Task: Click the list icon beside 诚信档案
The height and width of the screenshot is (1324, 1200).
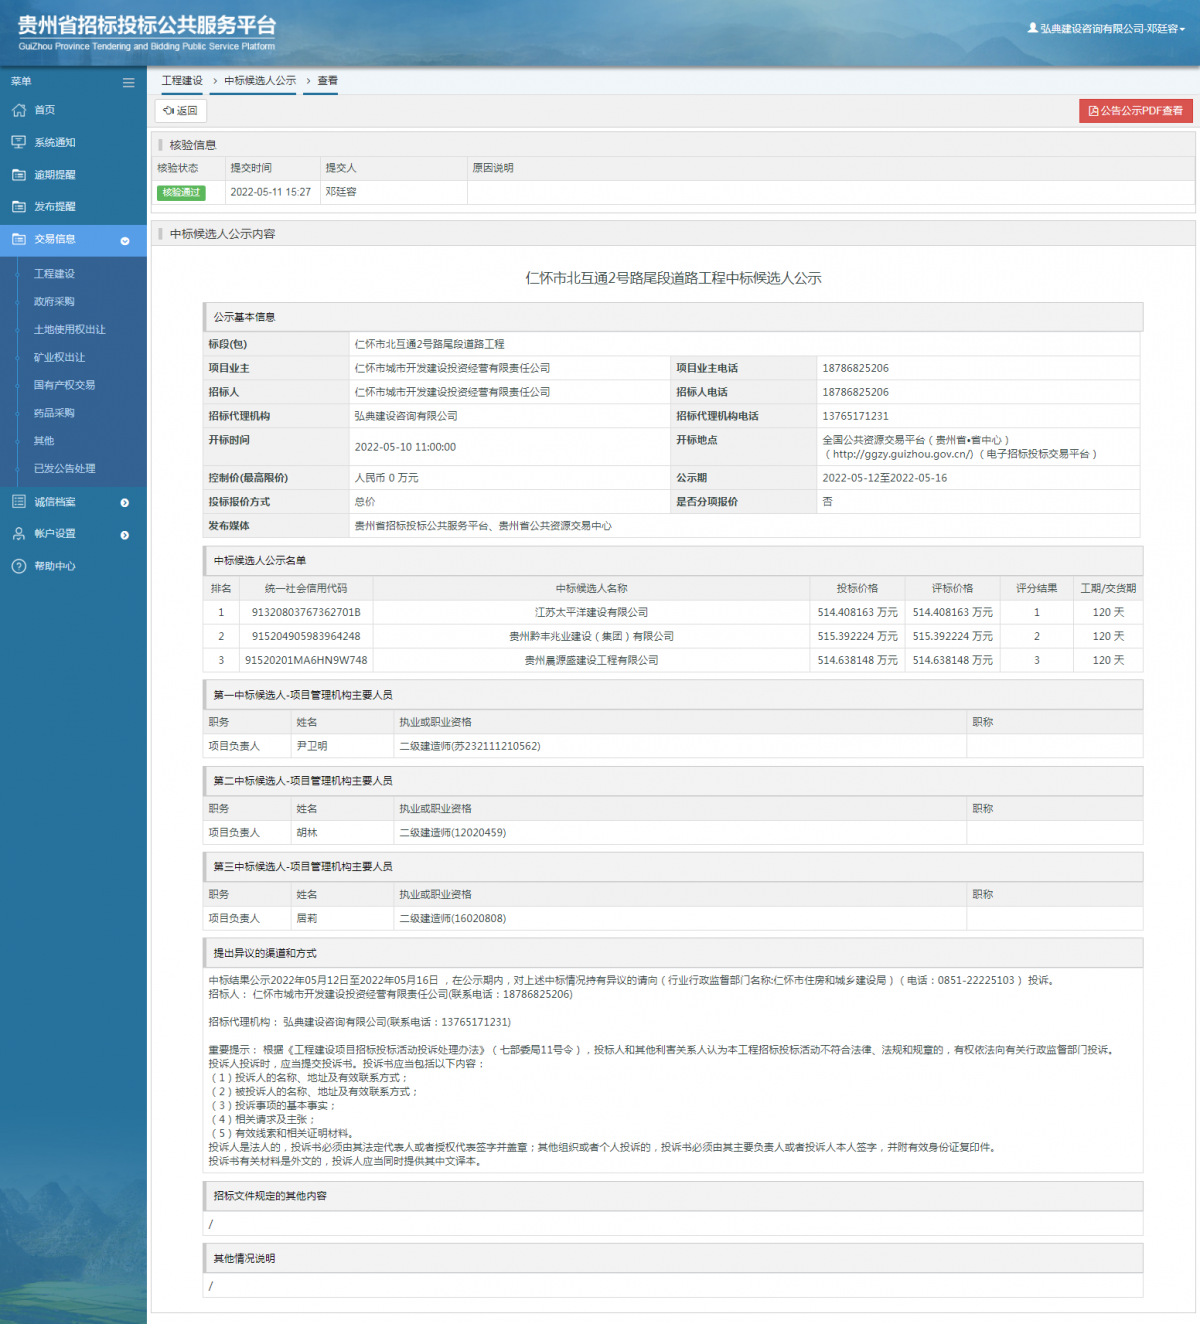Action: 18,501
